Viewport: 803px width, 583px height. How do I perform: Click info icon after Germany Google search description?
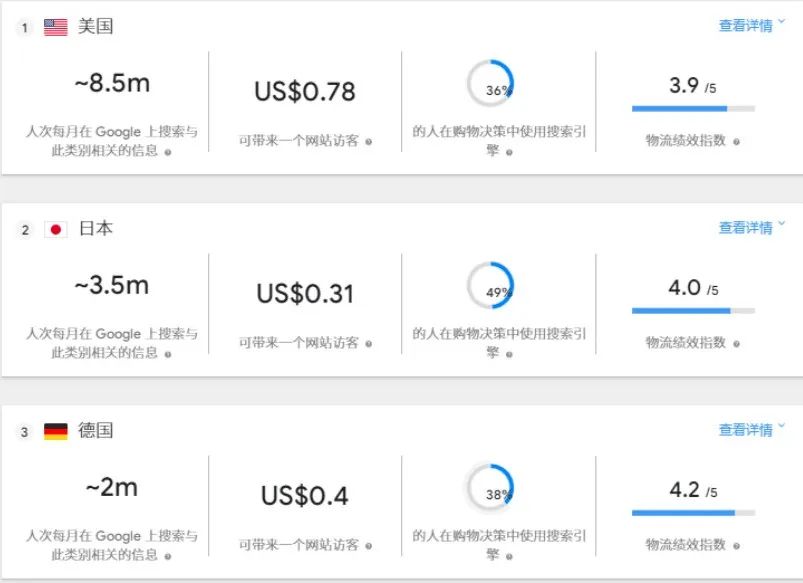167,556
